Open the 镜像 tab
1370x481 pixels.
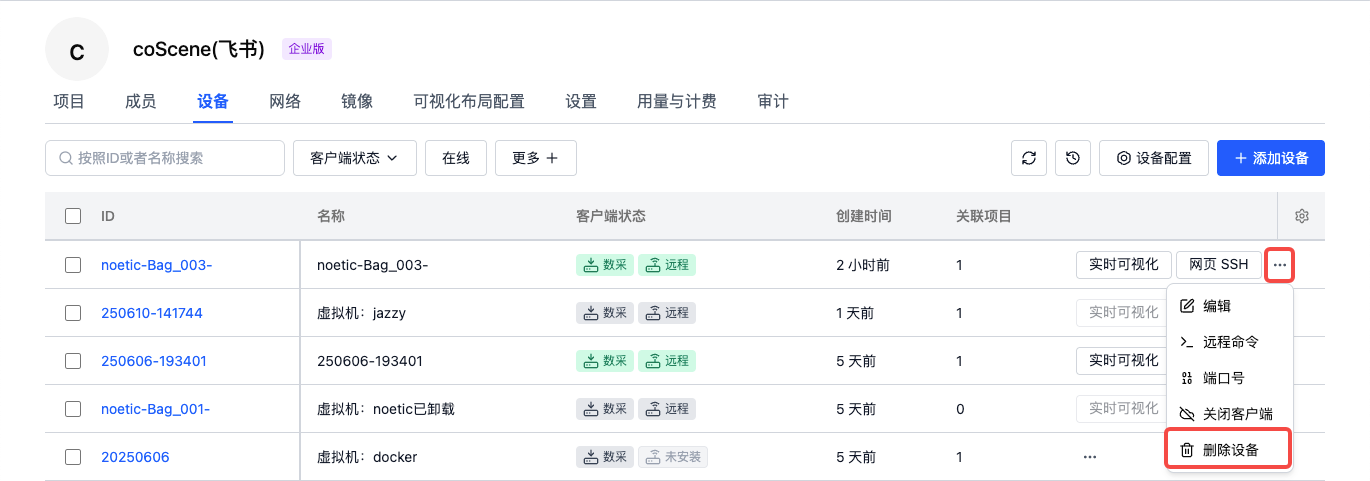point(357,101)
